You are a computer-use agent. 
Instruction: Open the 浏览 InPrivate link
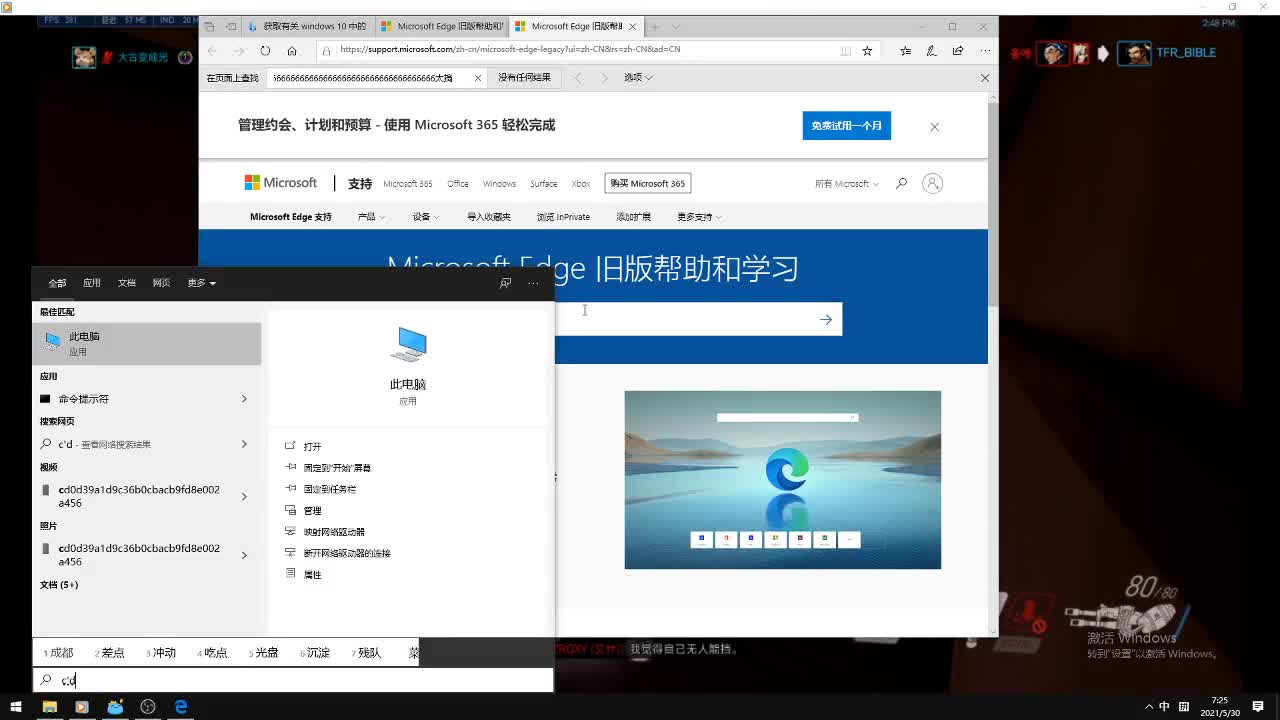tap(563, 217)
